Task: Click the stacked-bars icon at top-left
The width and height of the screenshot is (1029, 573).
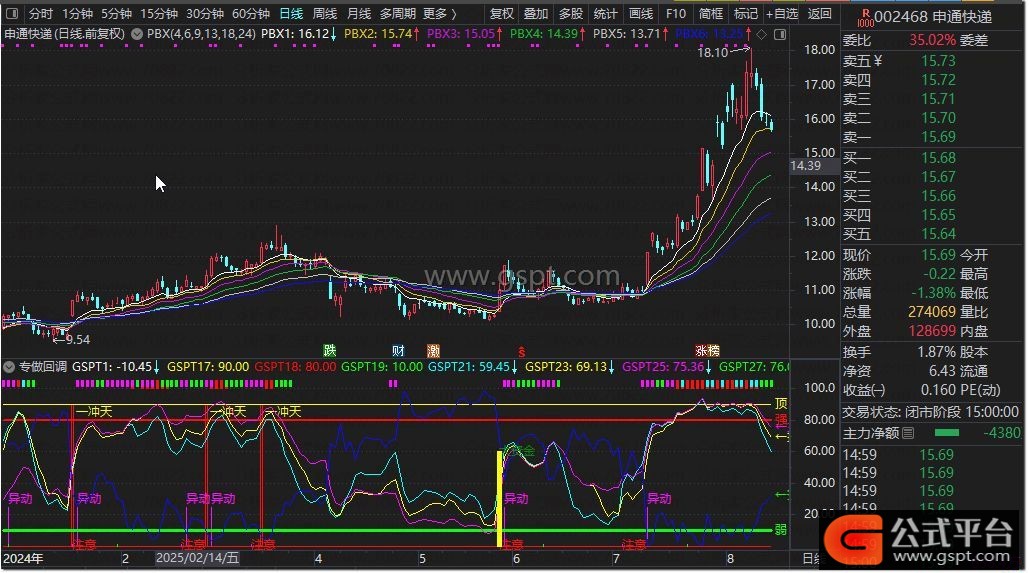Action: coord(11,14)
